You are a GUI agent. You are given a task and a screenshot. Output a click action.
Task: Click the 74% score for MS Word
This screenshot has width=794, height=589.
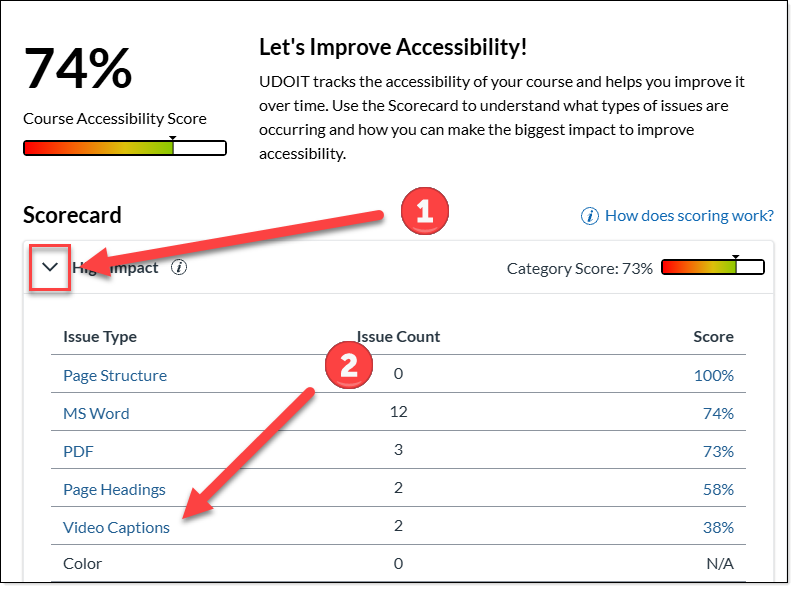click(718, 413)
